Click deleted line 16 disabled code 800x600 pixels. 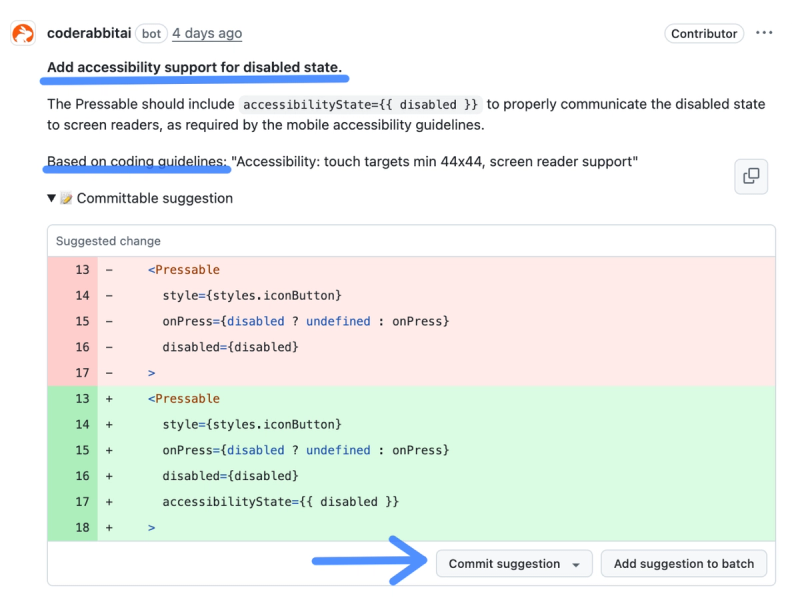pyautogui.click(x=230, y=347)
